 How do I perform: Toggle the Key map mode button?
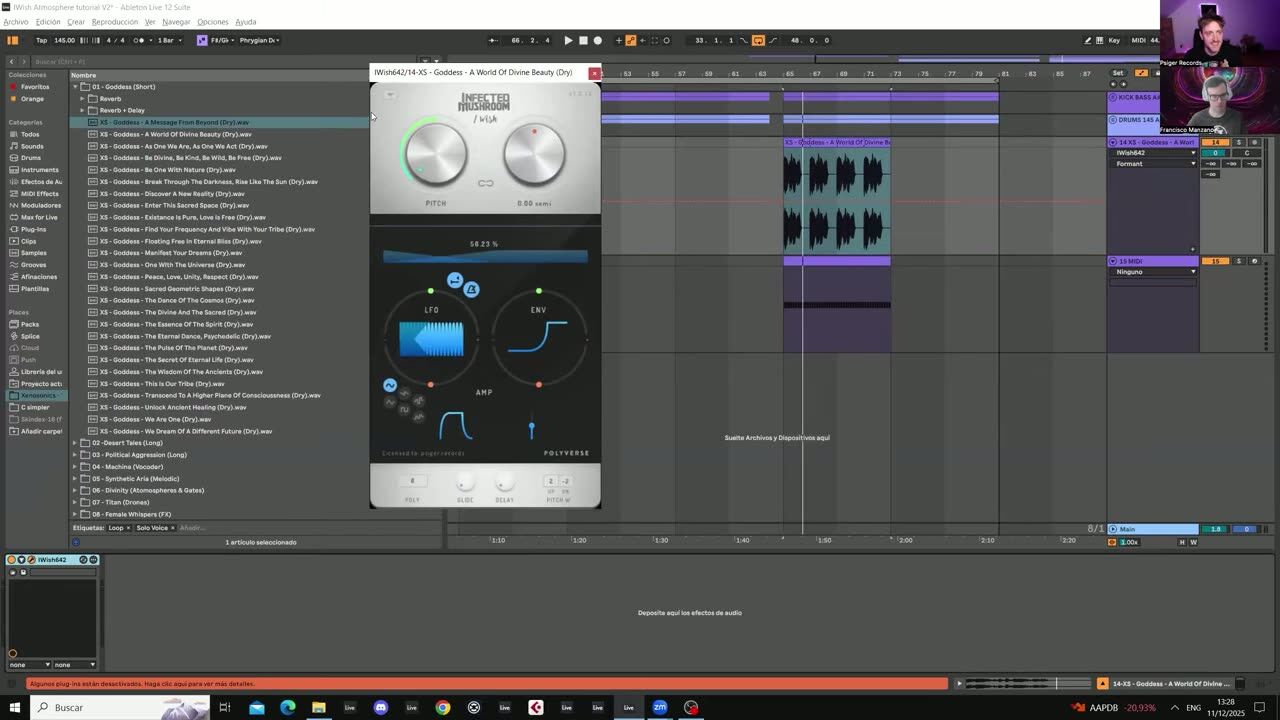tap(1113, 40)
